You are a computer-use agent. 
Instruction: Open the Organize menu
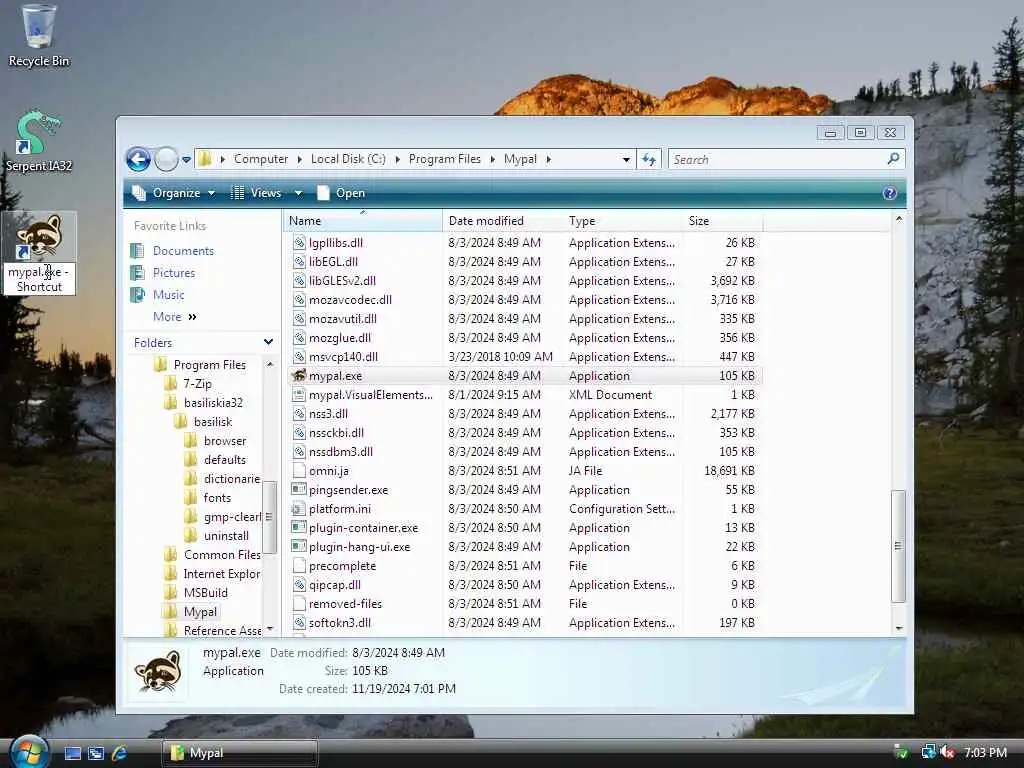[174, 193]
